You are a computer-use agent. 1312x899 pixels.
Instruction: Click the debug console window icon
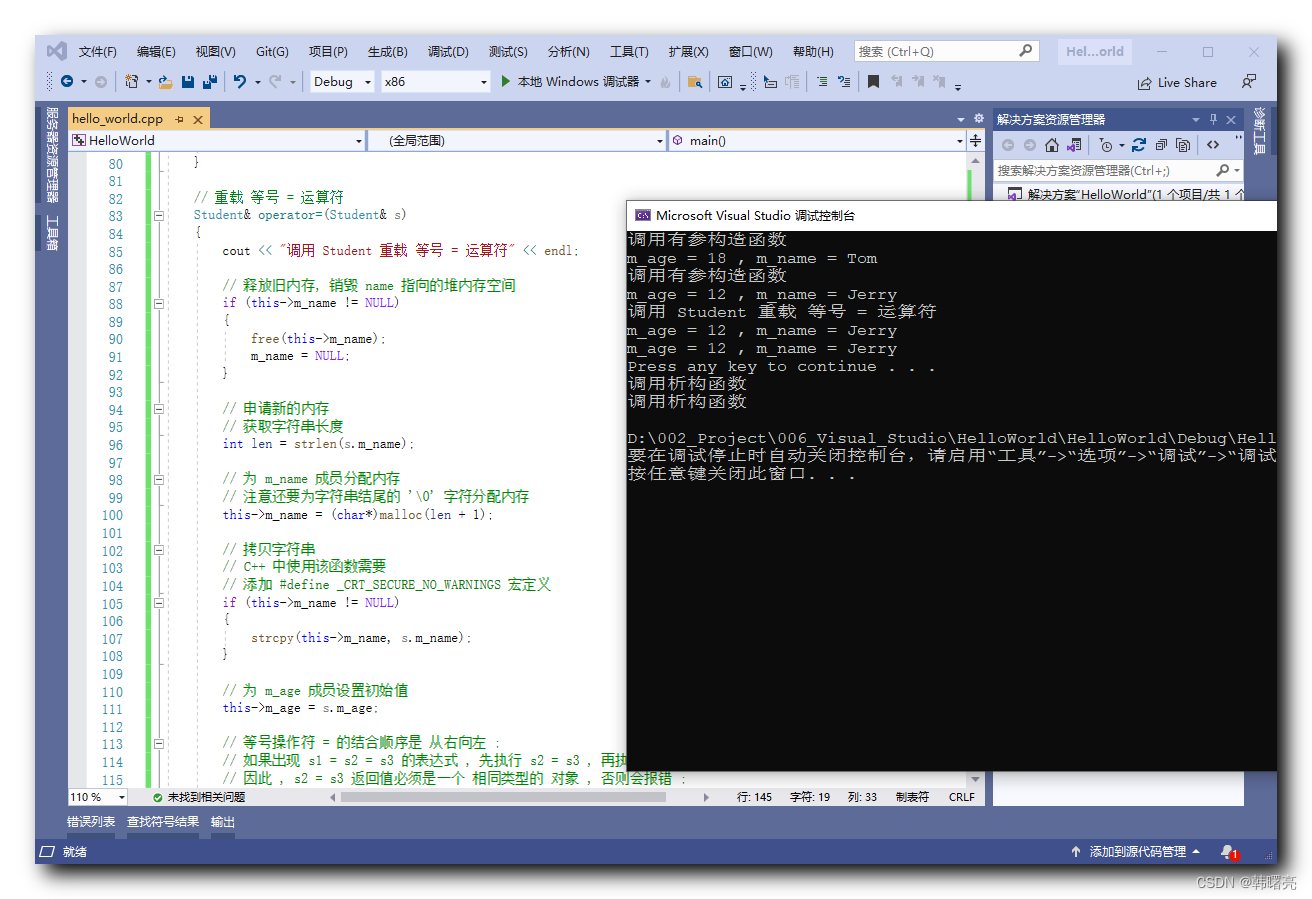643,215
